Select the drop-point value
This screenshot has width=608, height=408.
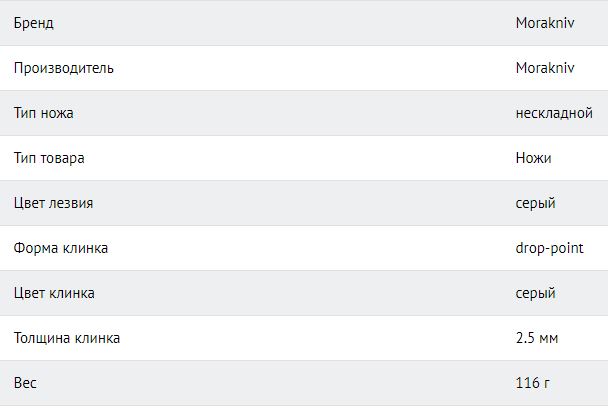(549, 248)
